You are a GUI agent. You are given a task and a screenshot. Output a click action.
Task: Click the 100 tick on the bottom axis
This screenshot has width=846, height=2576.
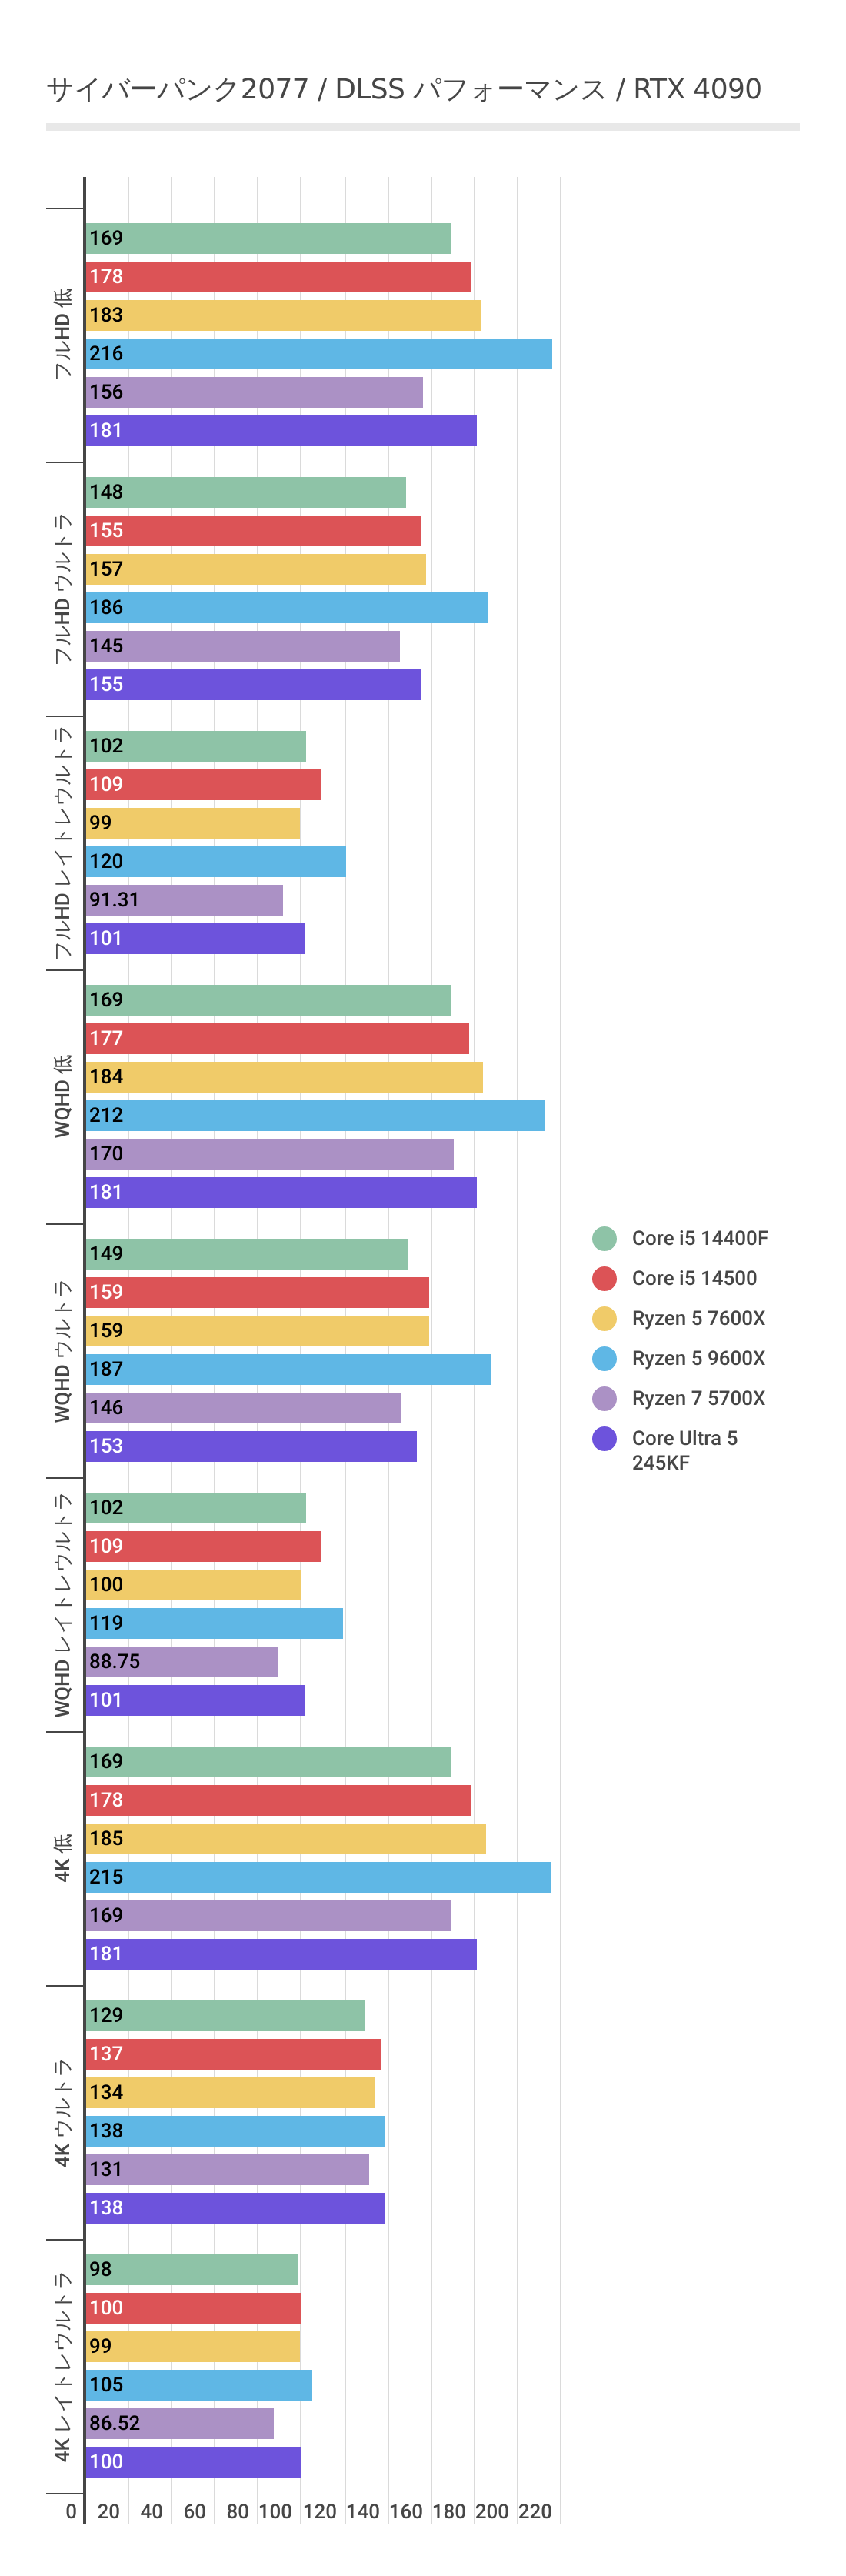pyautogui.click(x=276, y=2511)
